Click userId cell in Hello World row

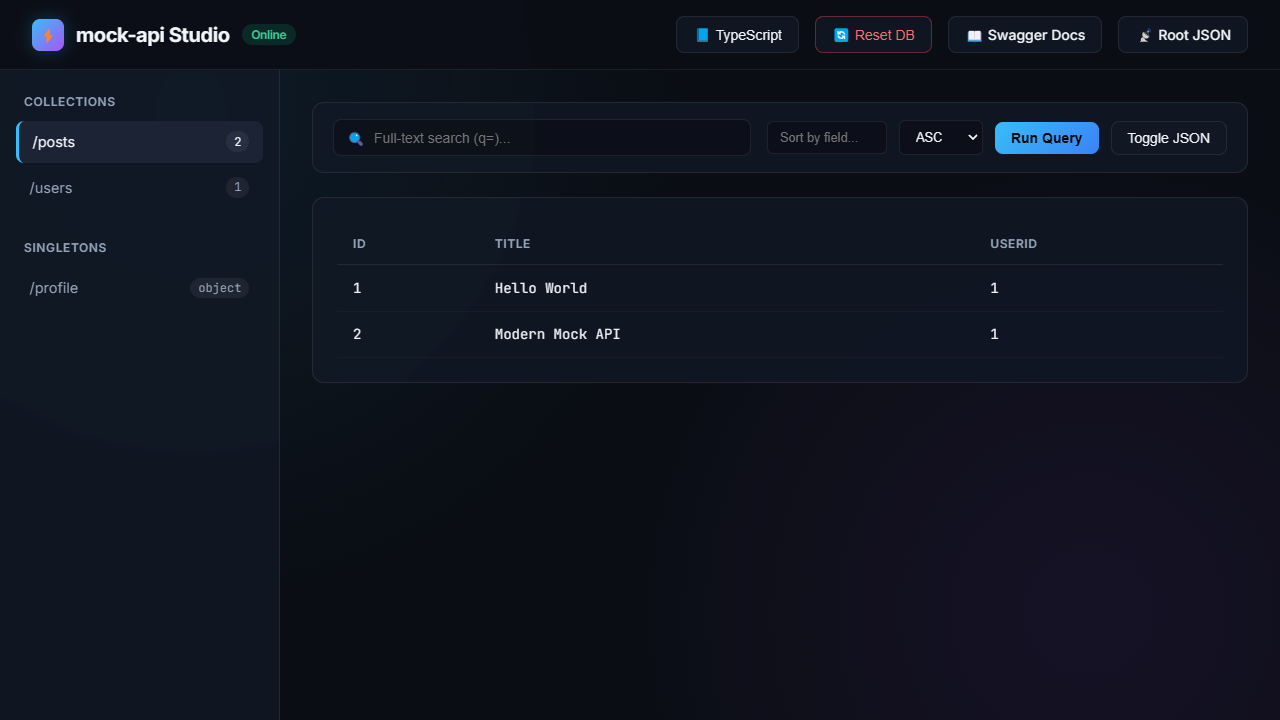click(994, 288)
